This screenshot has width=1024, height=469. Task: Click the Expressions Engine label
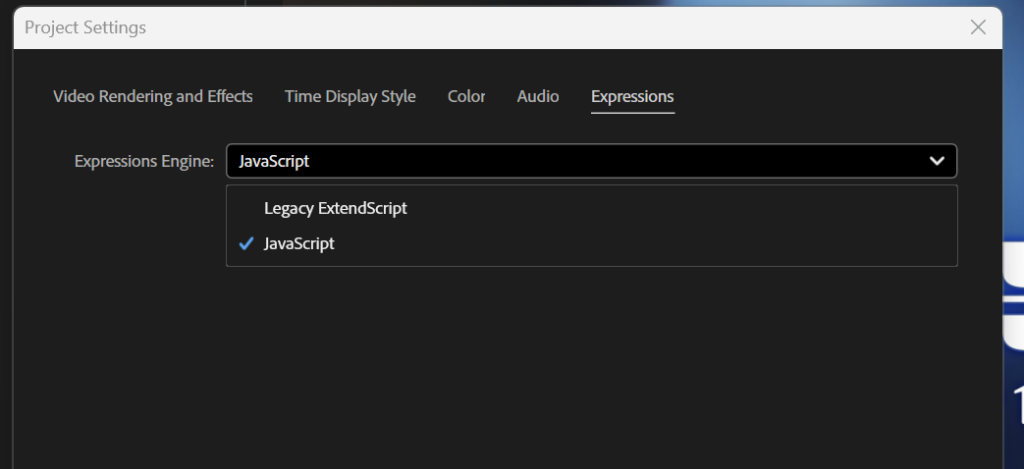(144, 161)
